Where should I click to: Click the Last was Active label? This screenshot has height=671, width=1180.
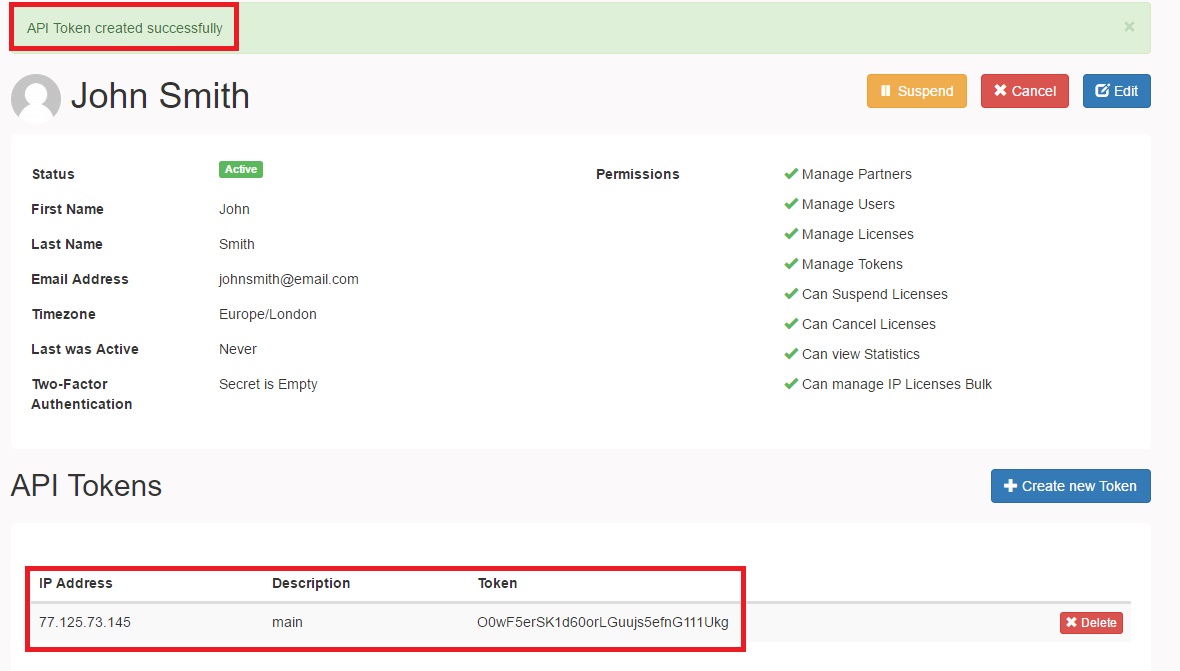tap(85, 349)
